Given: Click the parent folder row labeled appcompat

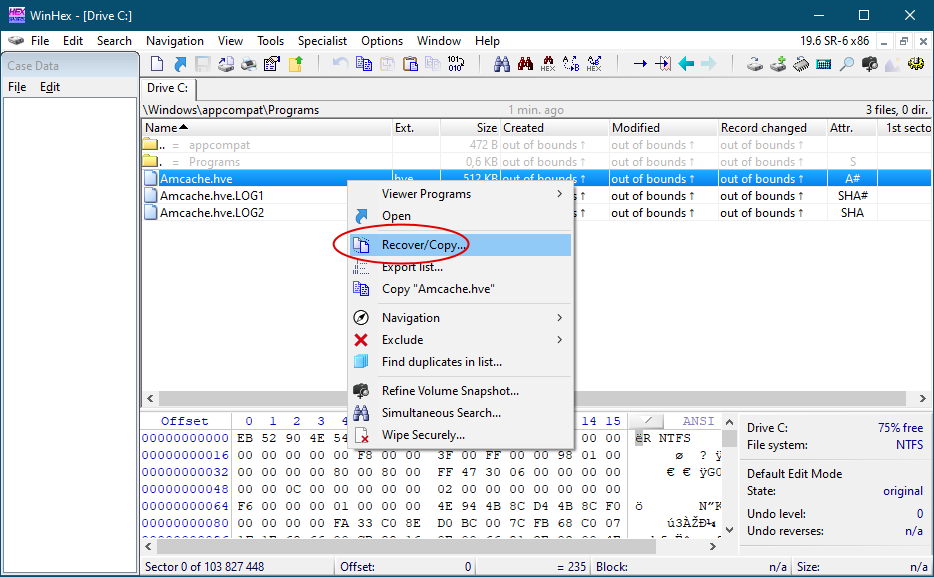Looking at the screenshot, I should pos(536,145).
